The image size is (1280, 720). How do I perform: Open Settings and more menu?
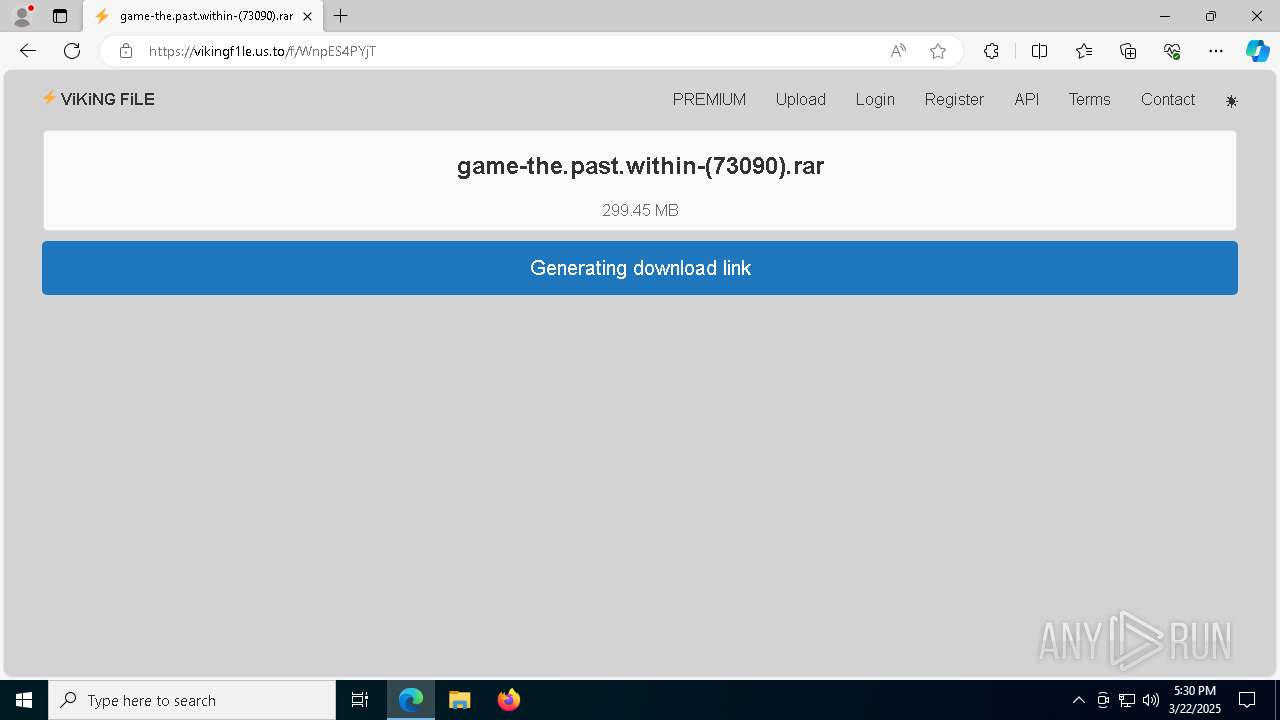1216,51
